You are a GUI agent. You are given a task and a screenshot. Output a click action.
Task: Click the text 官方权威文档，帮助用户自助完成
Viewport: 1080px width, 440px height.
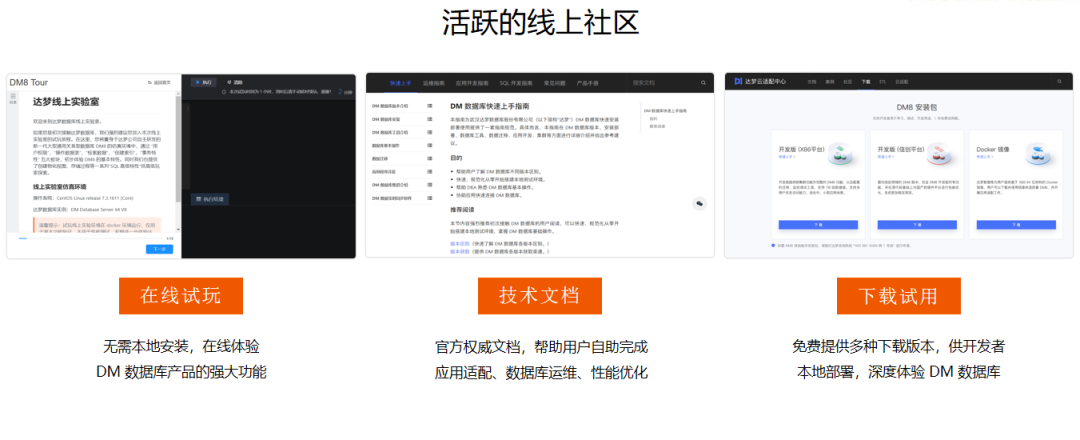541,346
